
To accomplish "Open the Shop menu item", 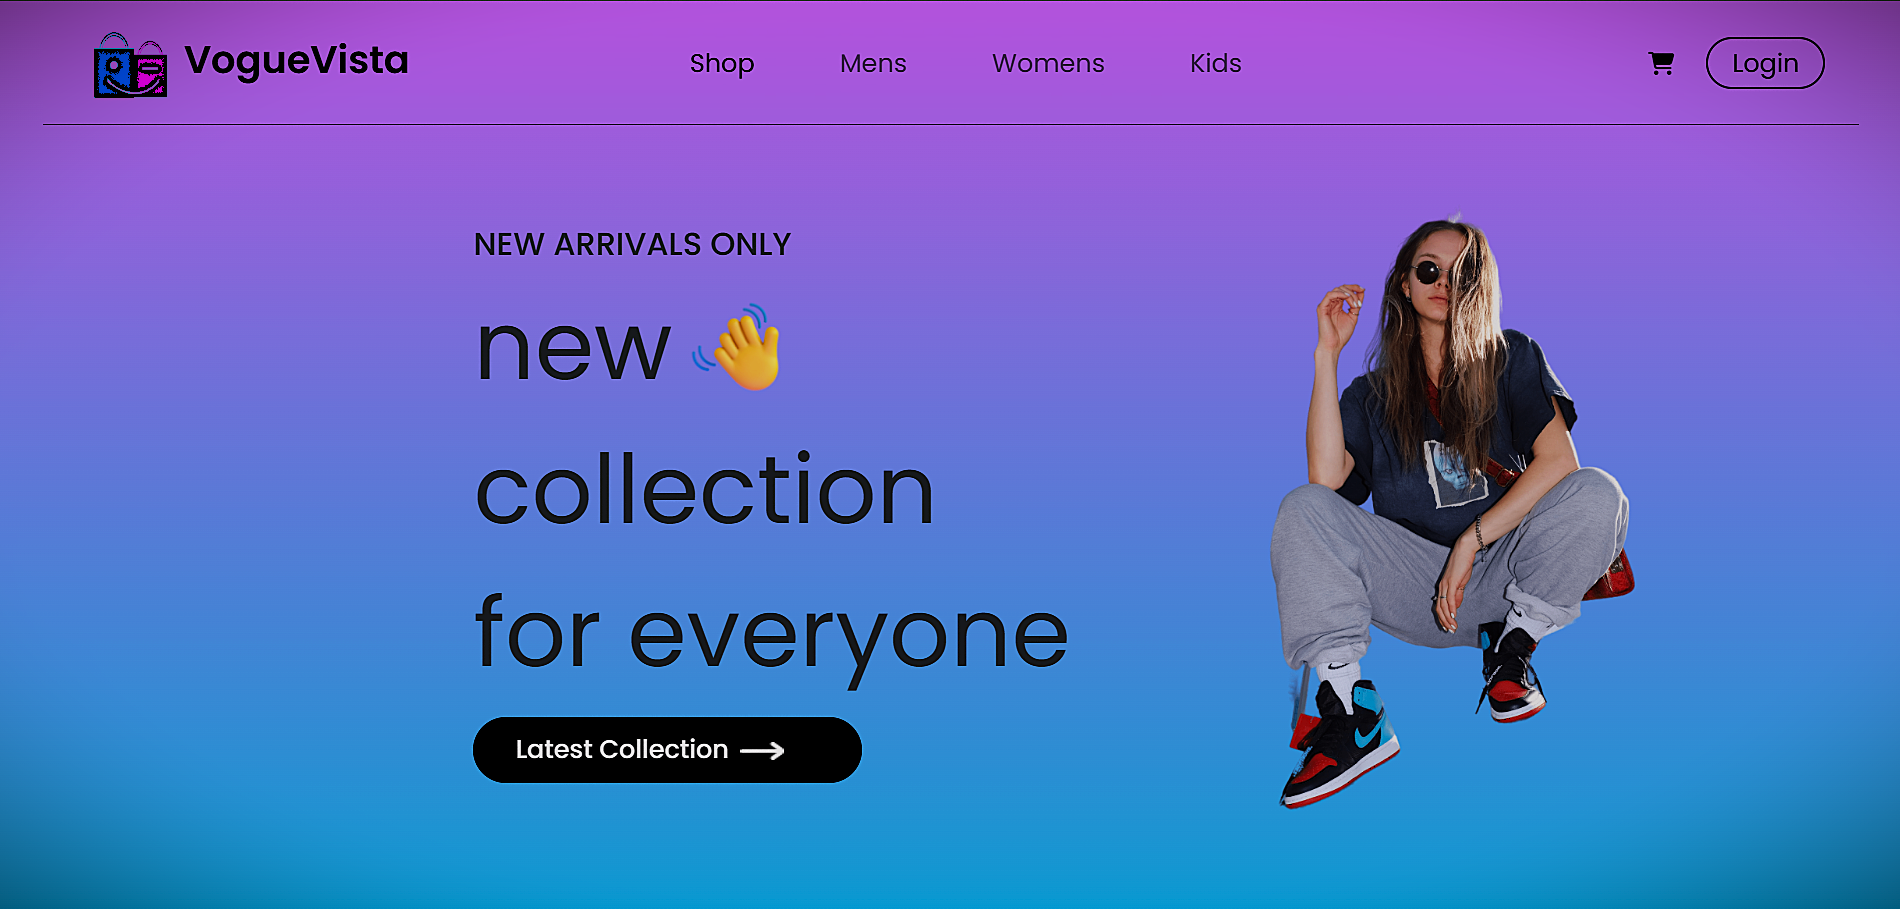I will pyautogui.click(x=722, y=63).
